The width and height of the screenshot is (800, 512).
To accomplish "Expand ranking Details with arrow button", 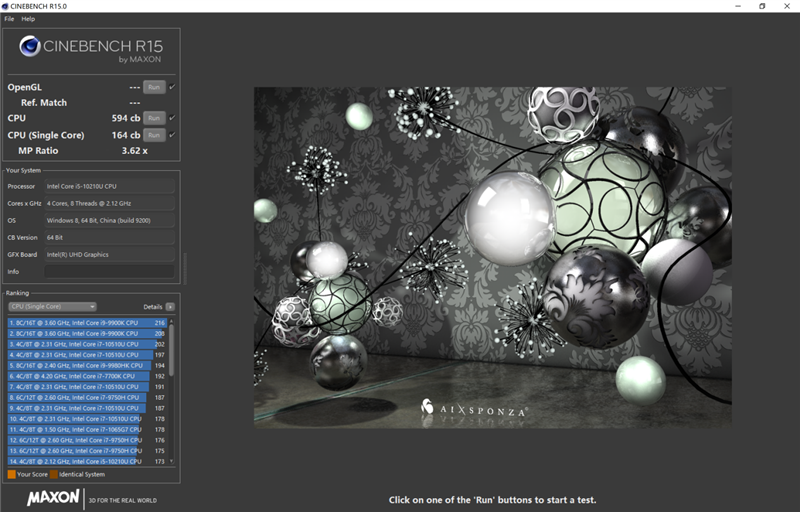I will (x=170, y=306).
